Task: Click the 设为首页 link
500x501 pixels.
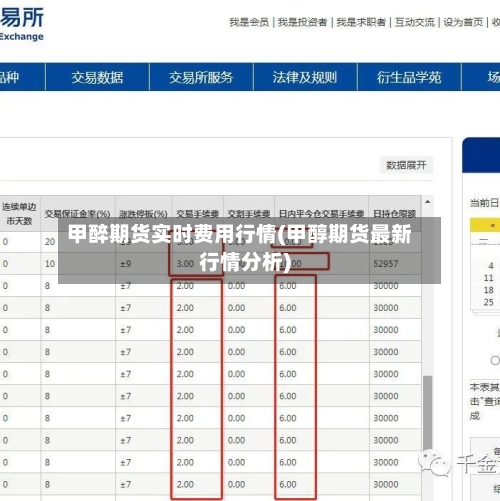Action: (463, 22)
